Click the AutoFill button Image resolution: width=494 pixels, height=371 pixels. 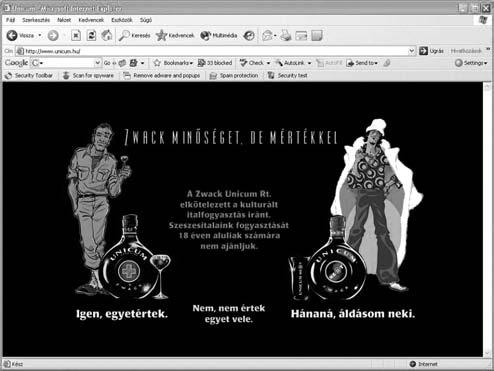coord(329,63)
